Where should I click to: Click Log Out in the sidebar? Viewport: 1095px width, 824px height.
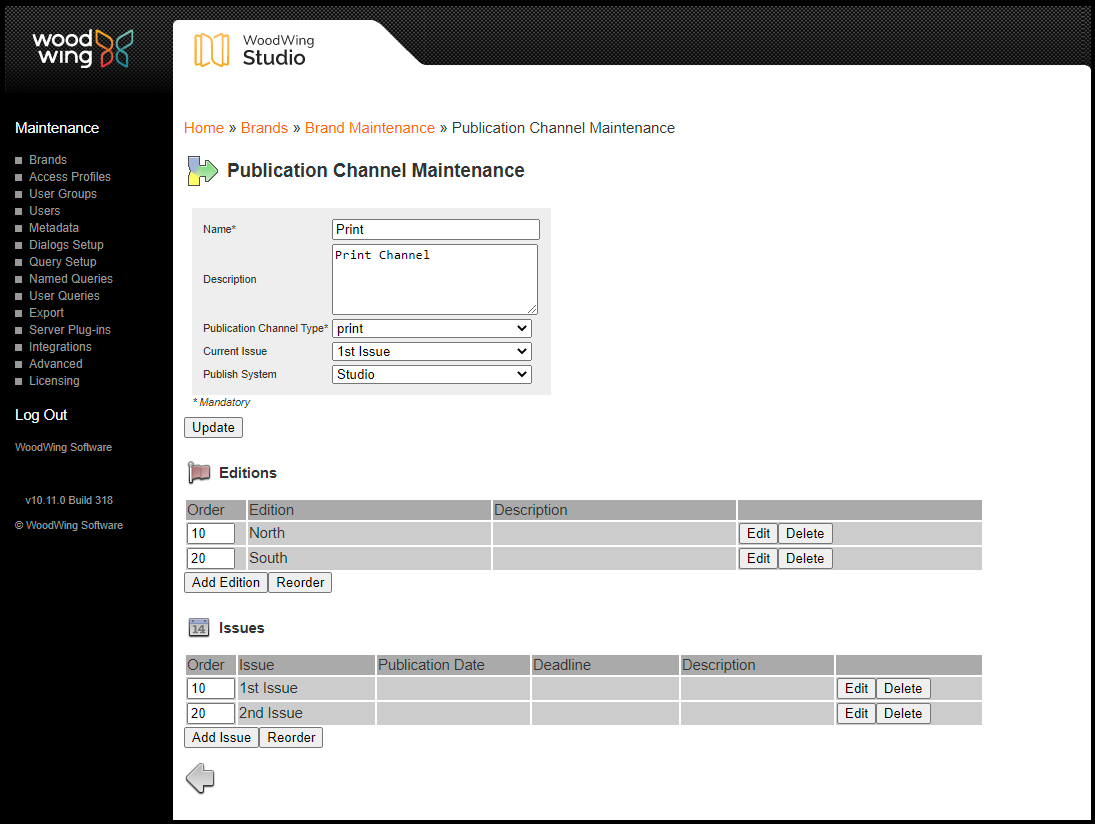pyautogui.click(x=40, y=414)
